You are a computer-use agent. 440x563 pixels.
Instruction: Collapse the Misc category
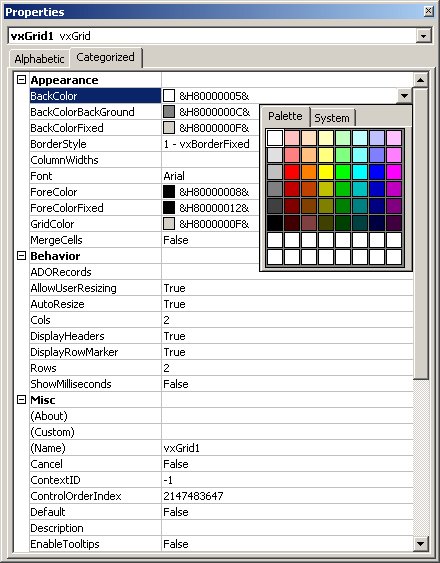[22, 400]
